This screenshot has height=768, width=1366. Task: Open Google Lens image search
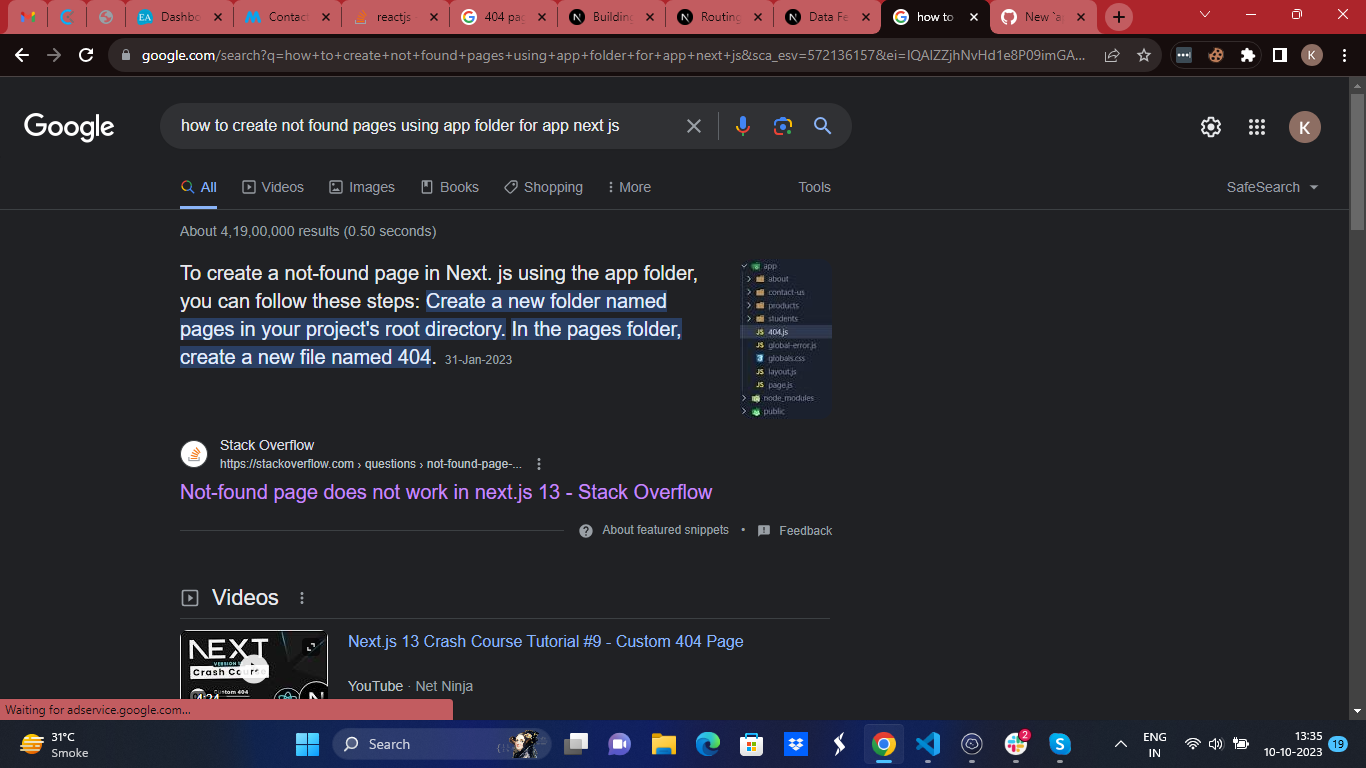782,126
